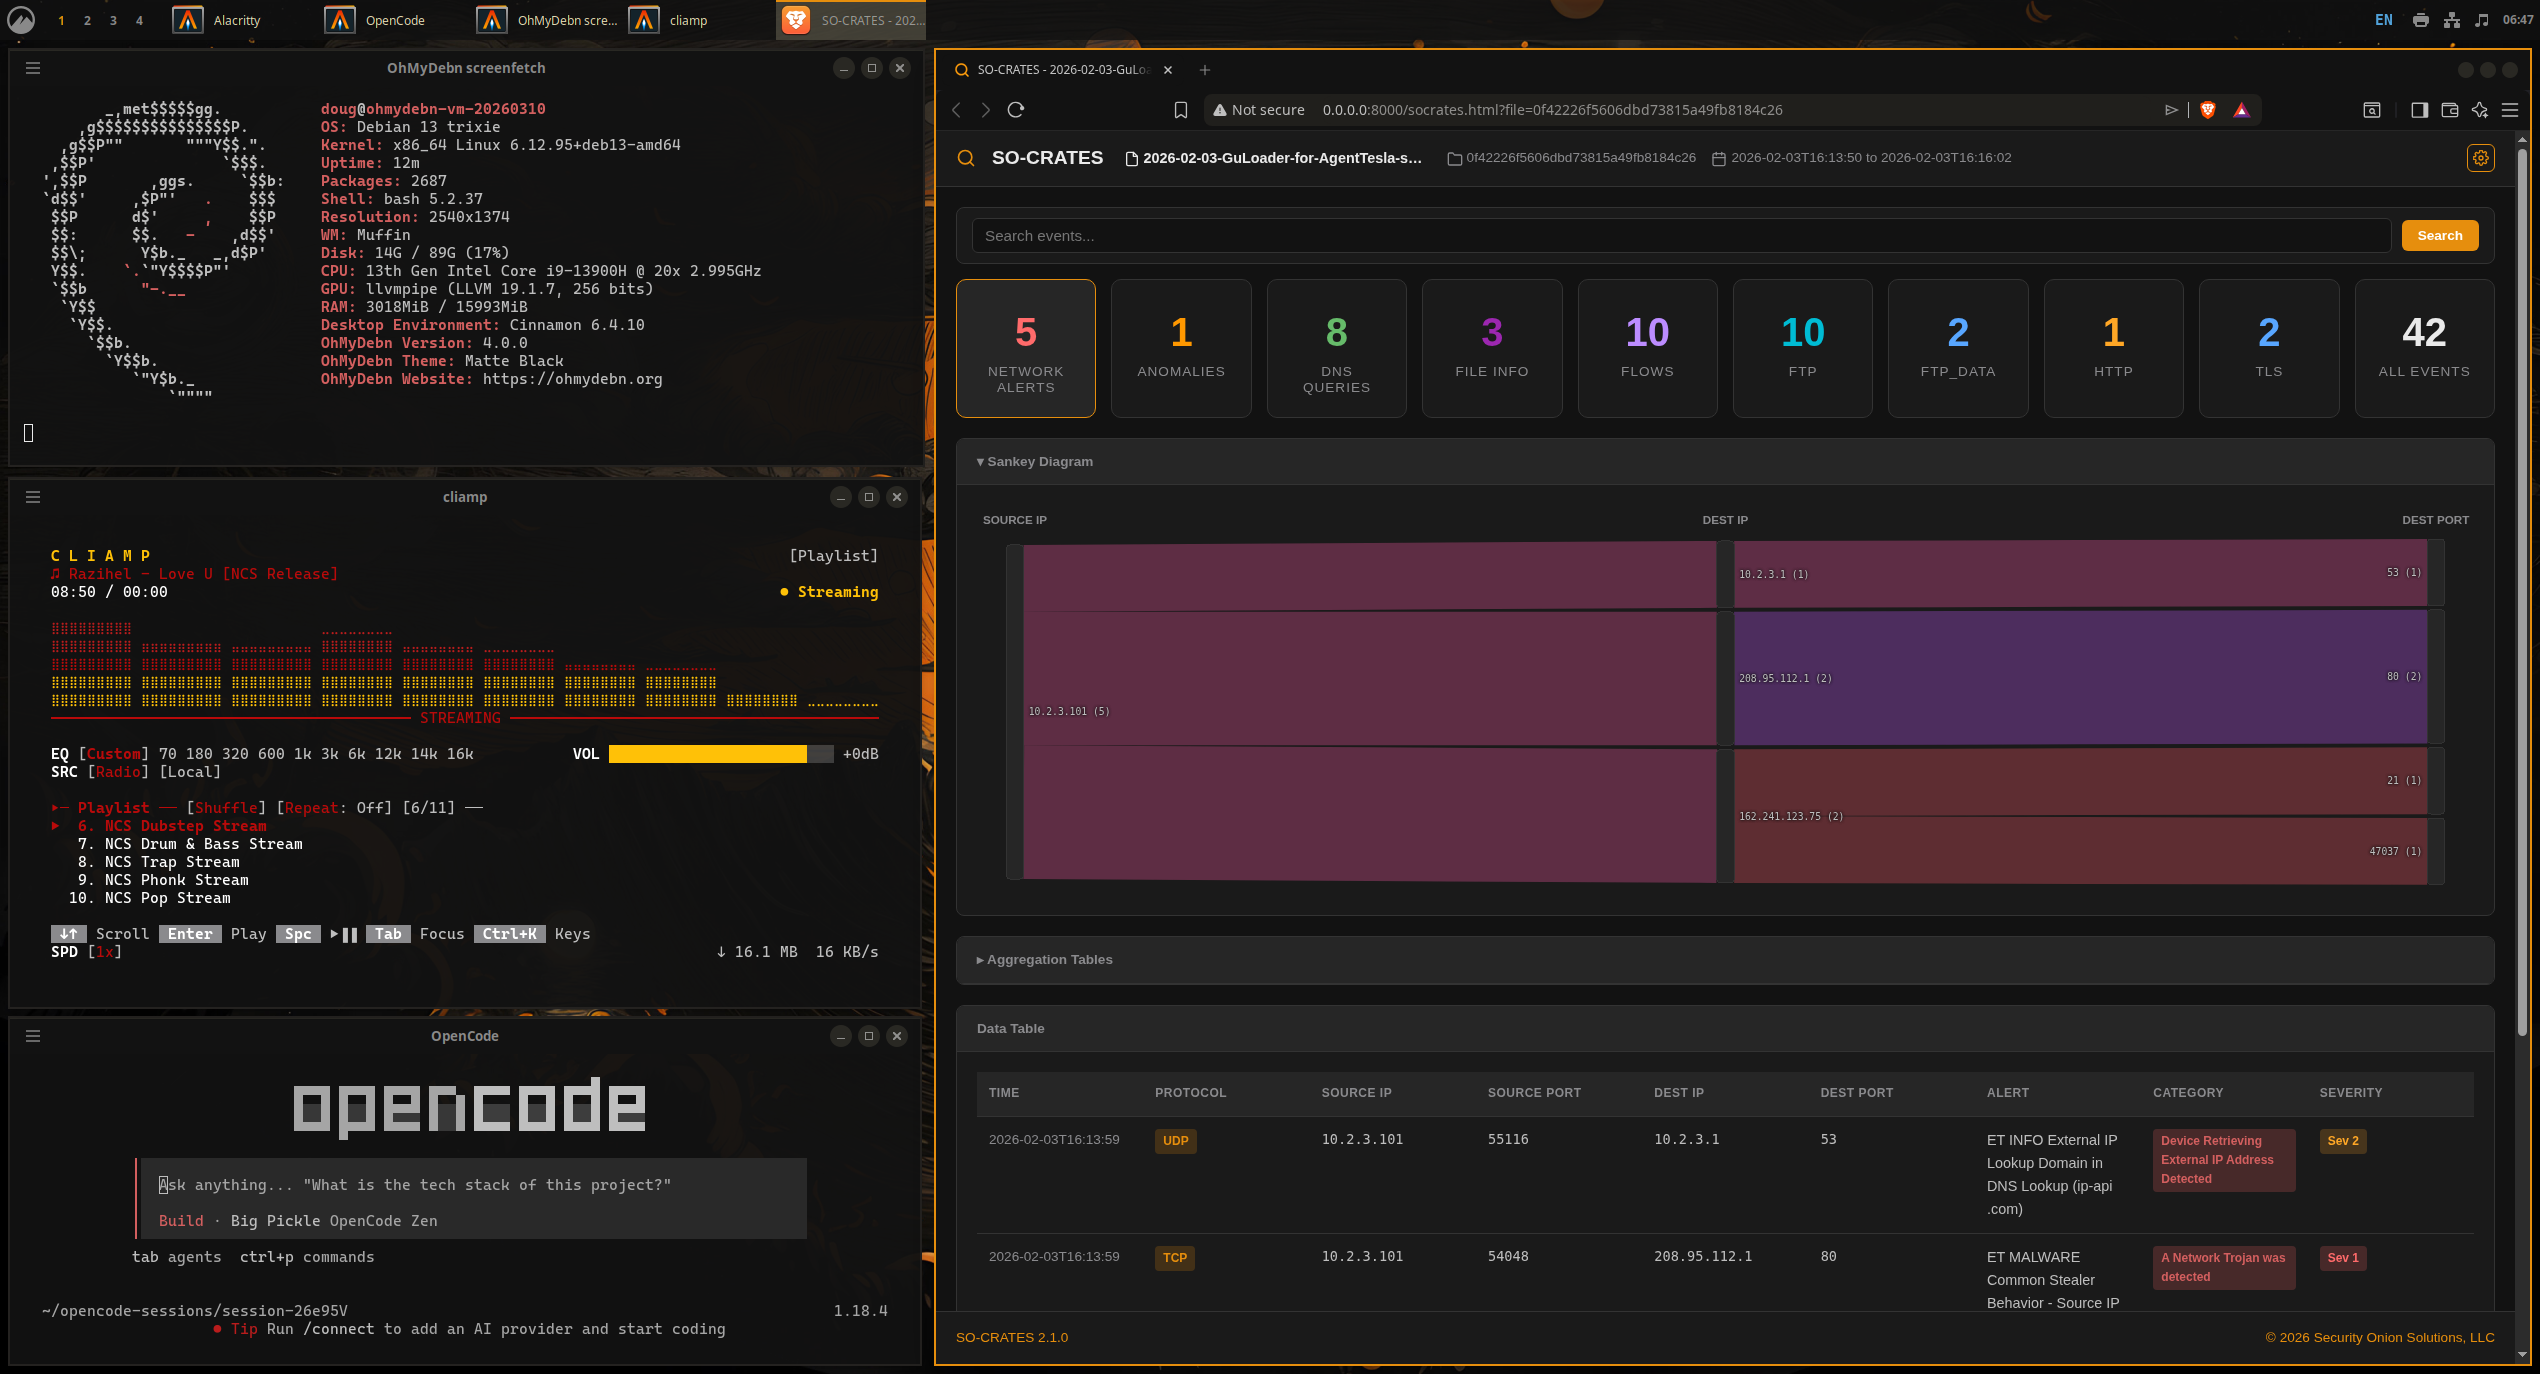Open the system application menu logo

click(21, 20)
